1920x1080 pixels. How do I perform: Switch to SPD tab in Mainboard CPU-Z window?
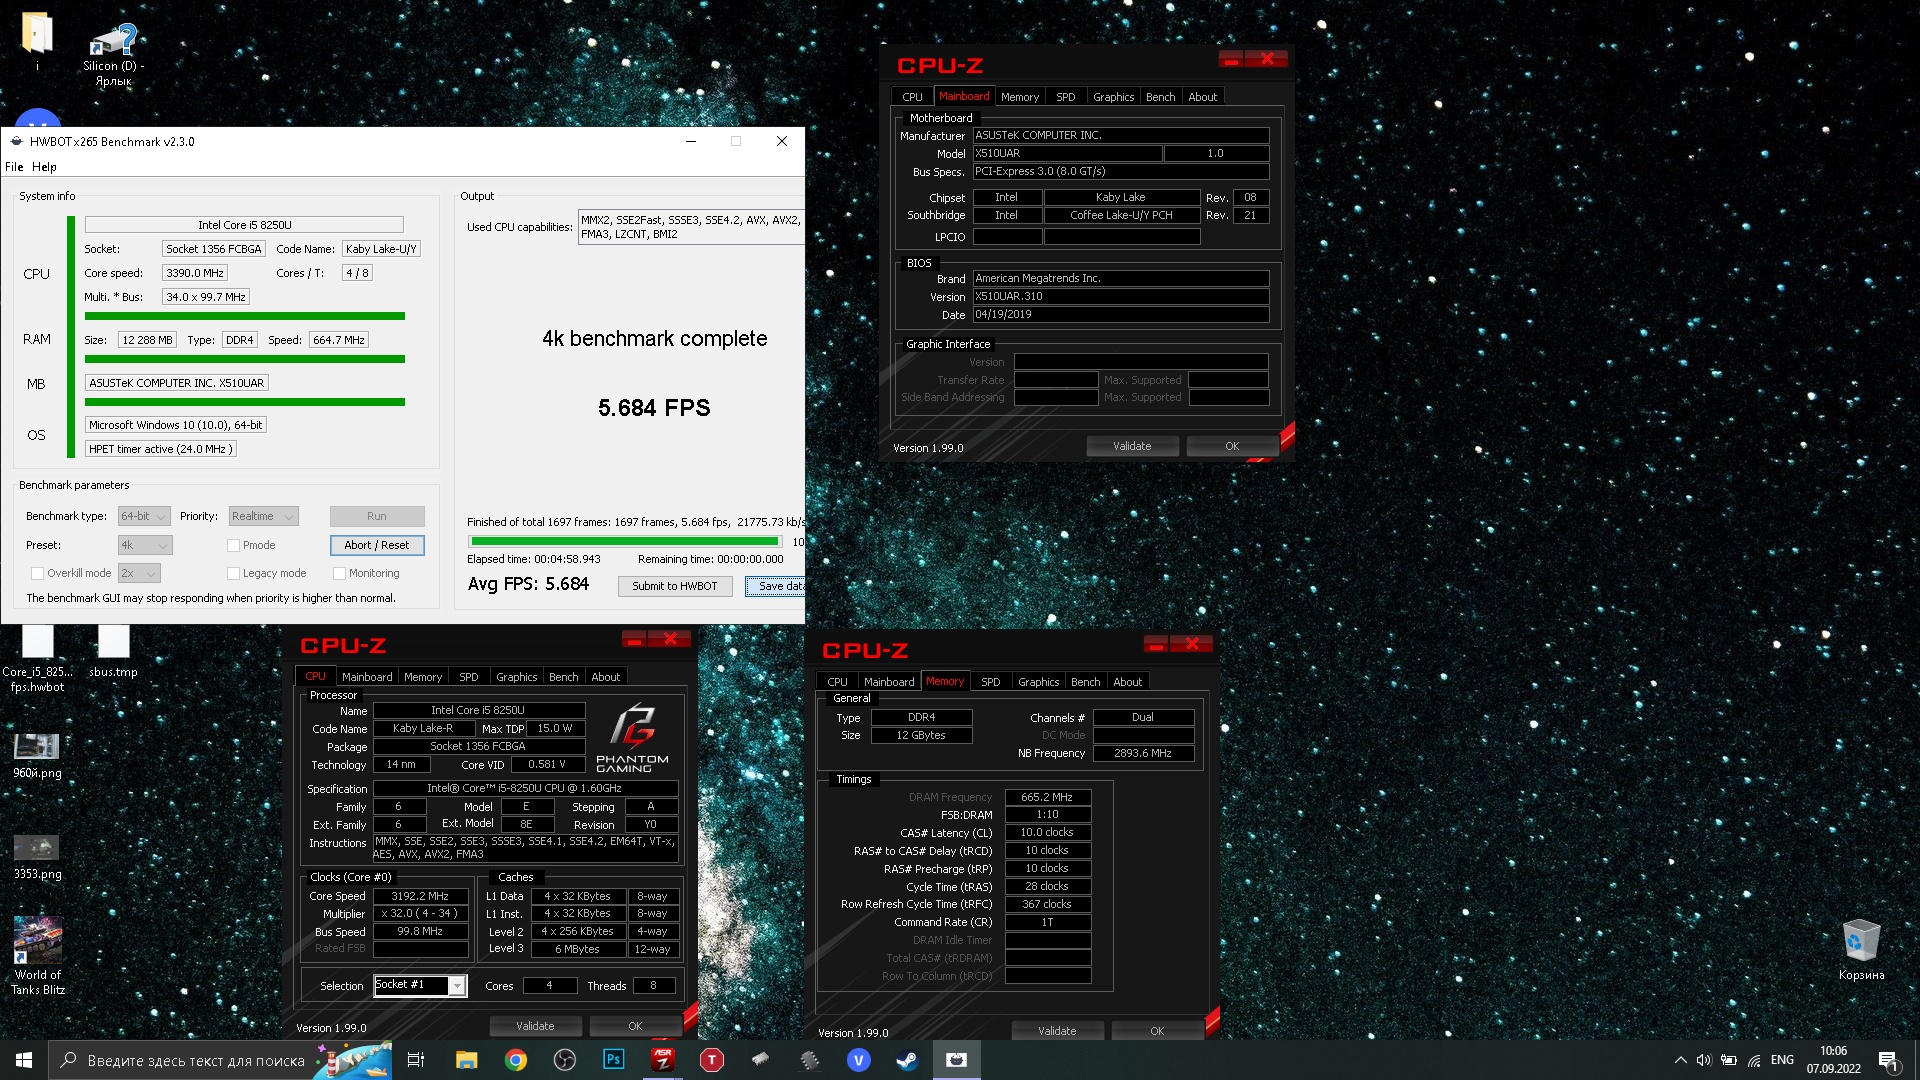click(1066, 97)
